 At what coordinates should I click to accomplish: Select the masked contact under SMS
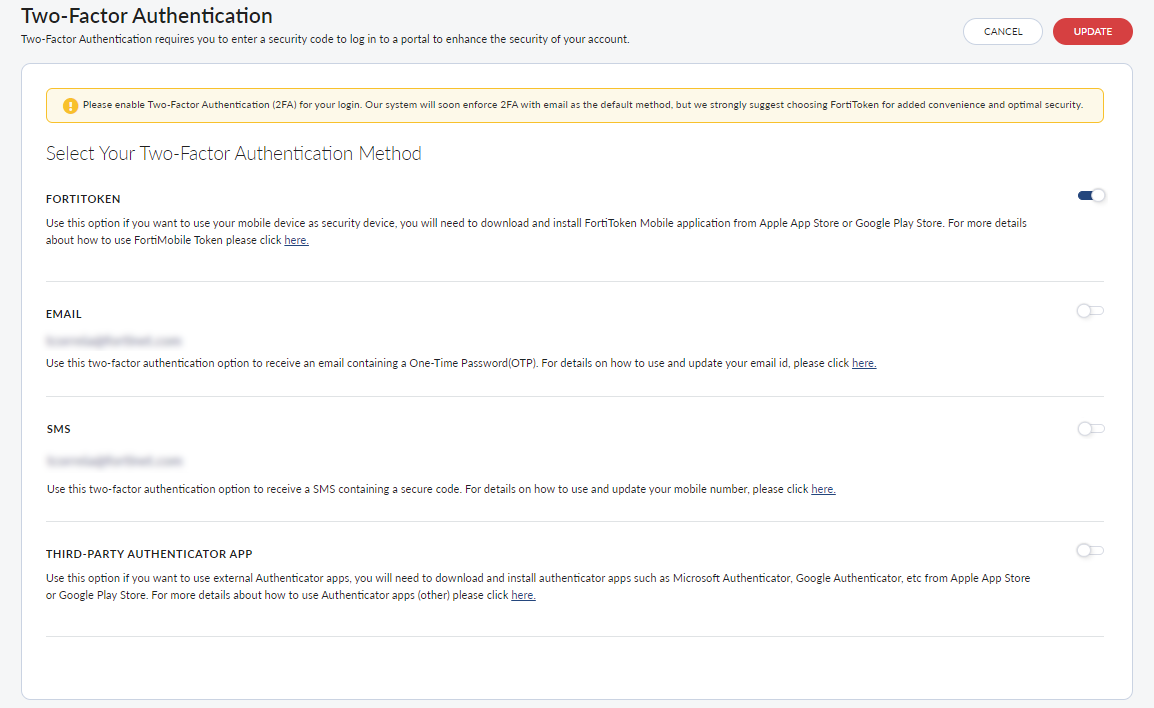pyautogui.click(x=113, y=460)
